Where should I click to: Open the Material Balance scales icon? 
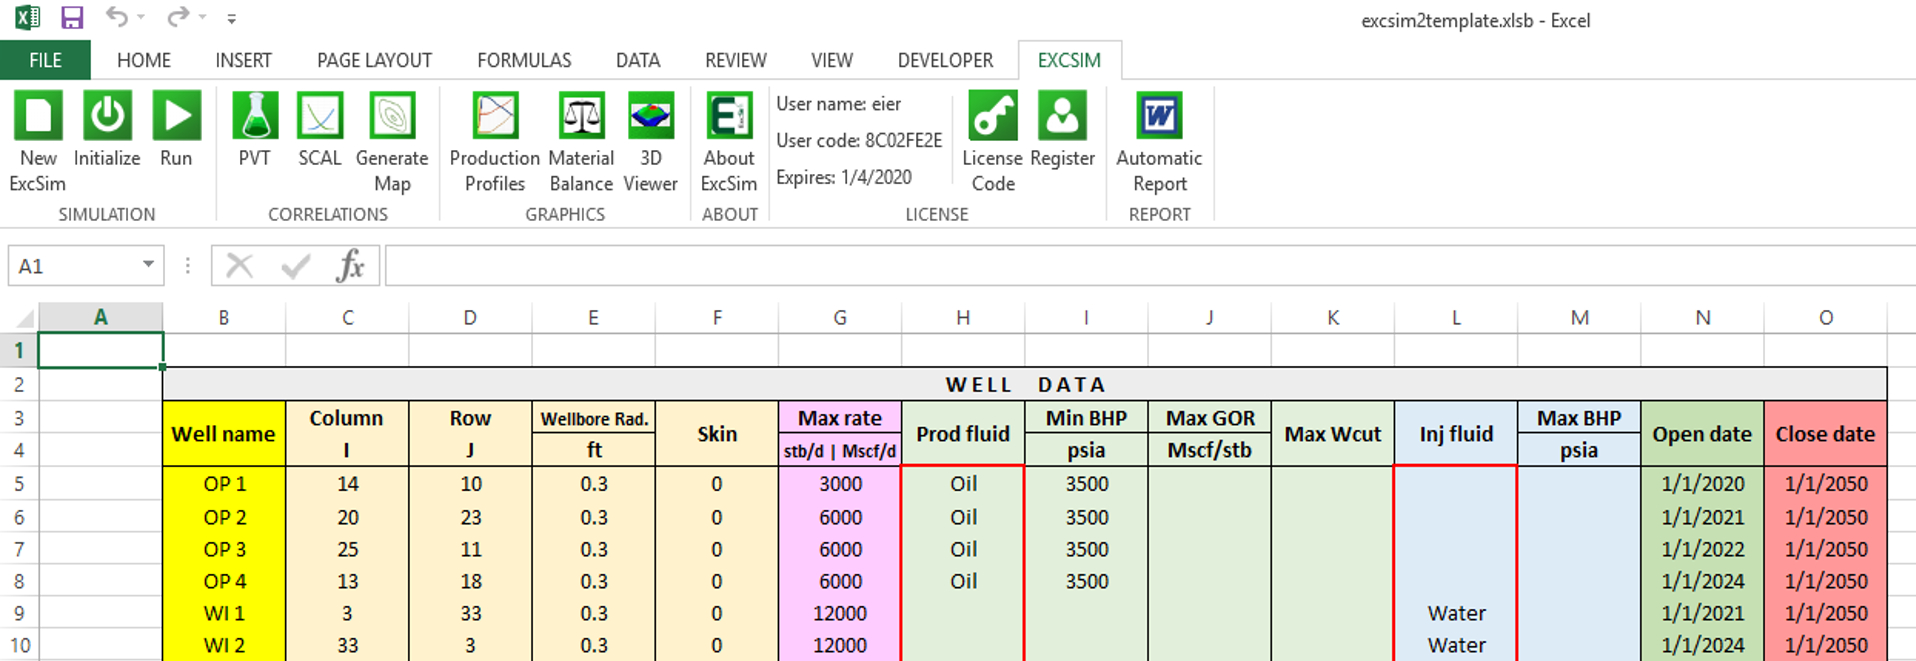581,116
